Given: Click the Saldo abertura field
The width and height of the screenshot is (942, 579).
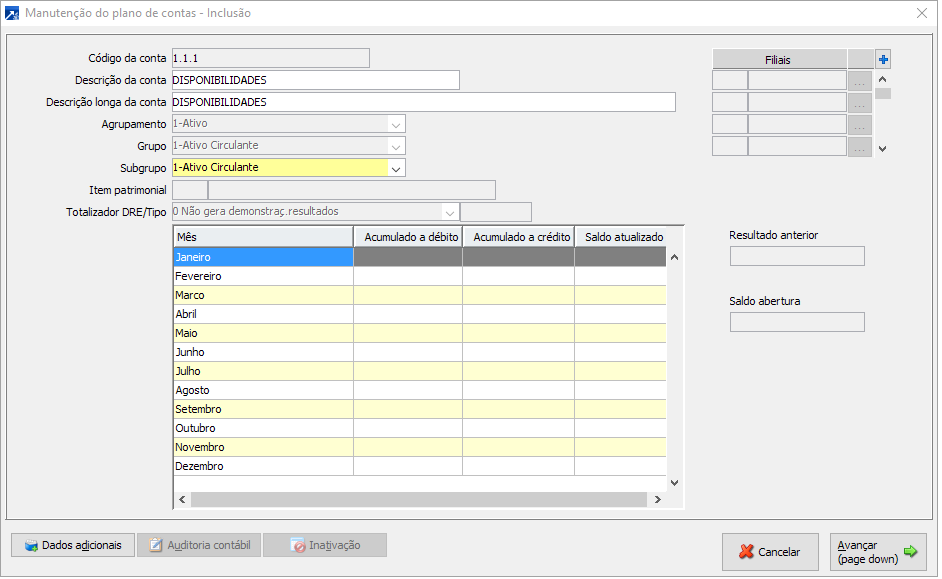Looking at the screenshot, I should [x=797, y=322].
